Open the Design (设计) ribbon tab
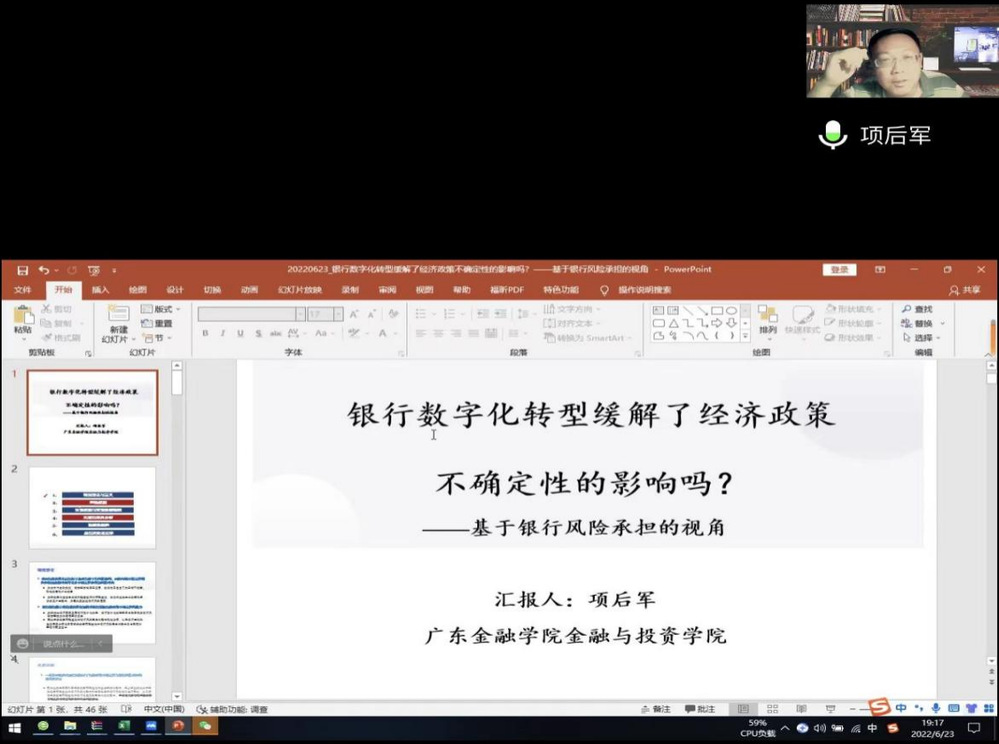Image resolution: width=999 pixels, height=744 pixels. [x=175, y=290]
